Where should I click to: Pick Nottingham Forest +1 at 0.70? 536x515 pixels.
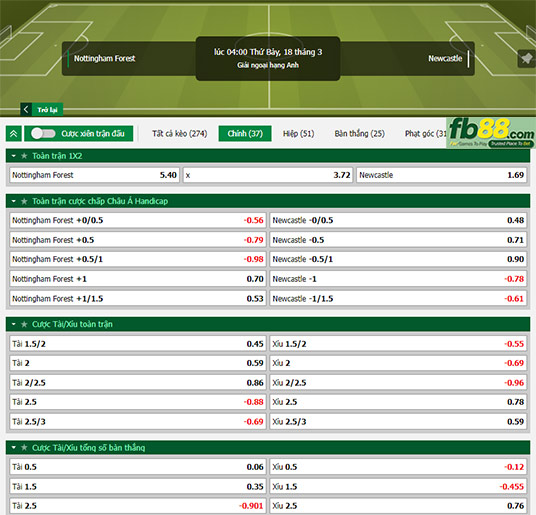138,279
